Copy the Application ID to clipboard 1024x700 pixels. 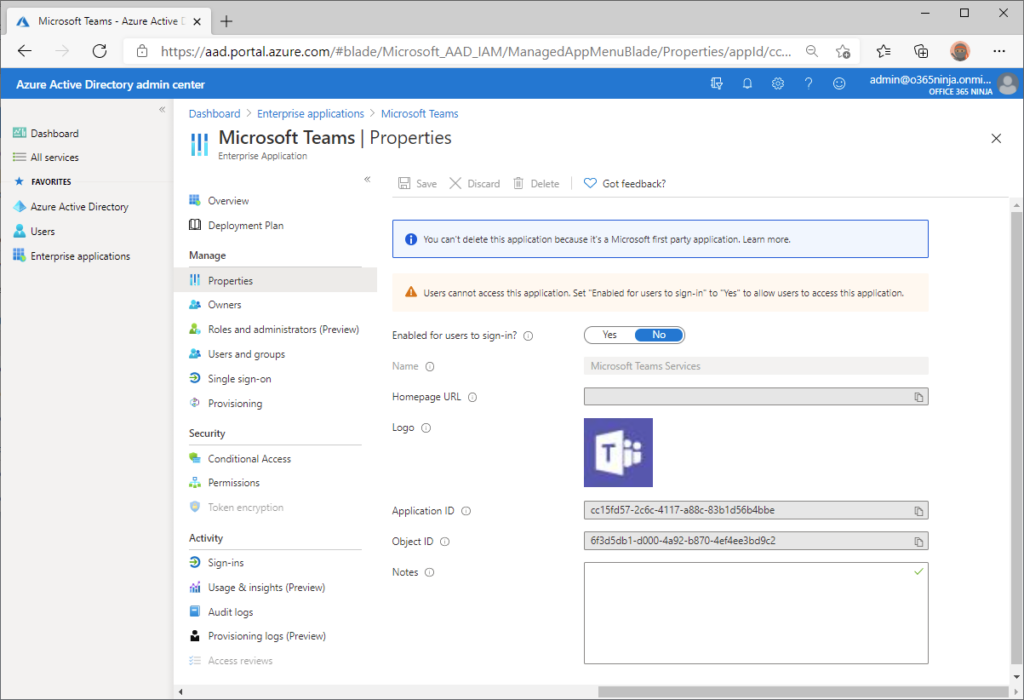pos(918,511)
